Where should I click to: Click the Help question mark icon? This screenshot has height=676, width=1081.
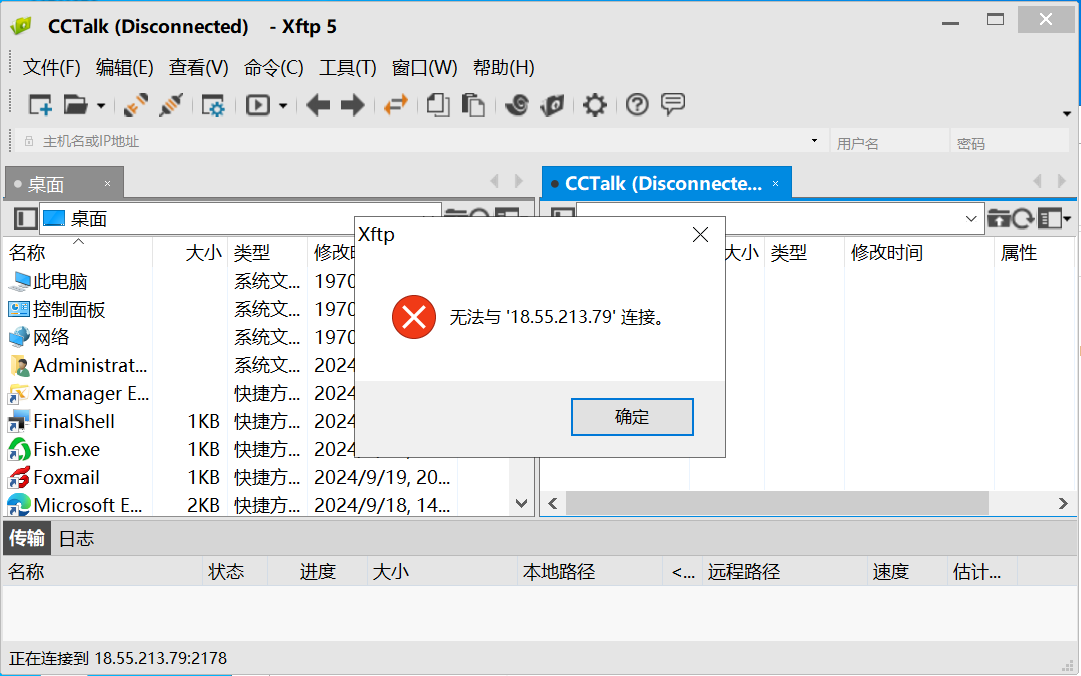tap(637, 105)
